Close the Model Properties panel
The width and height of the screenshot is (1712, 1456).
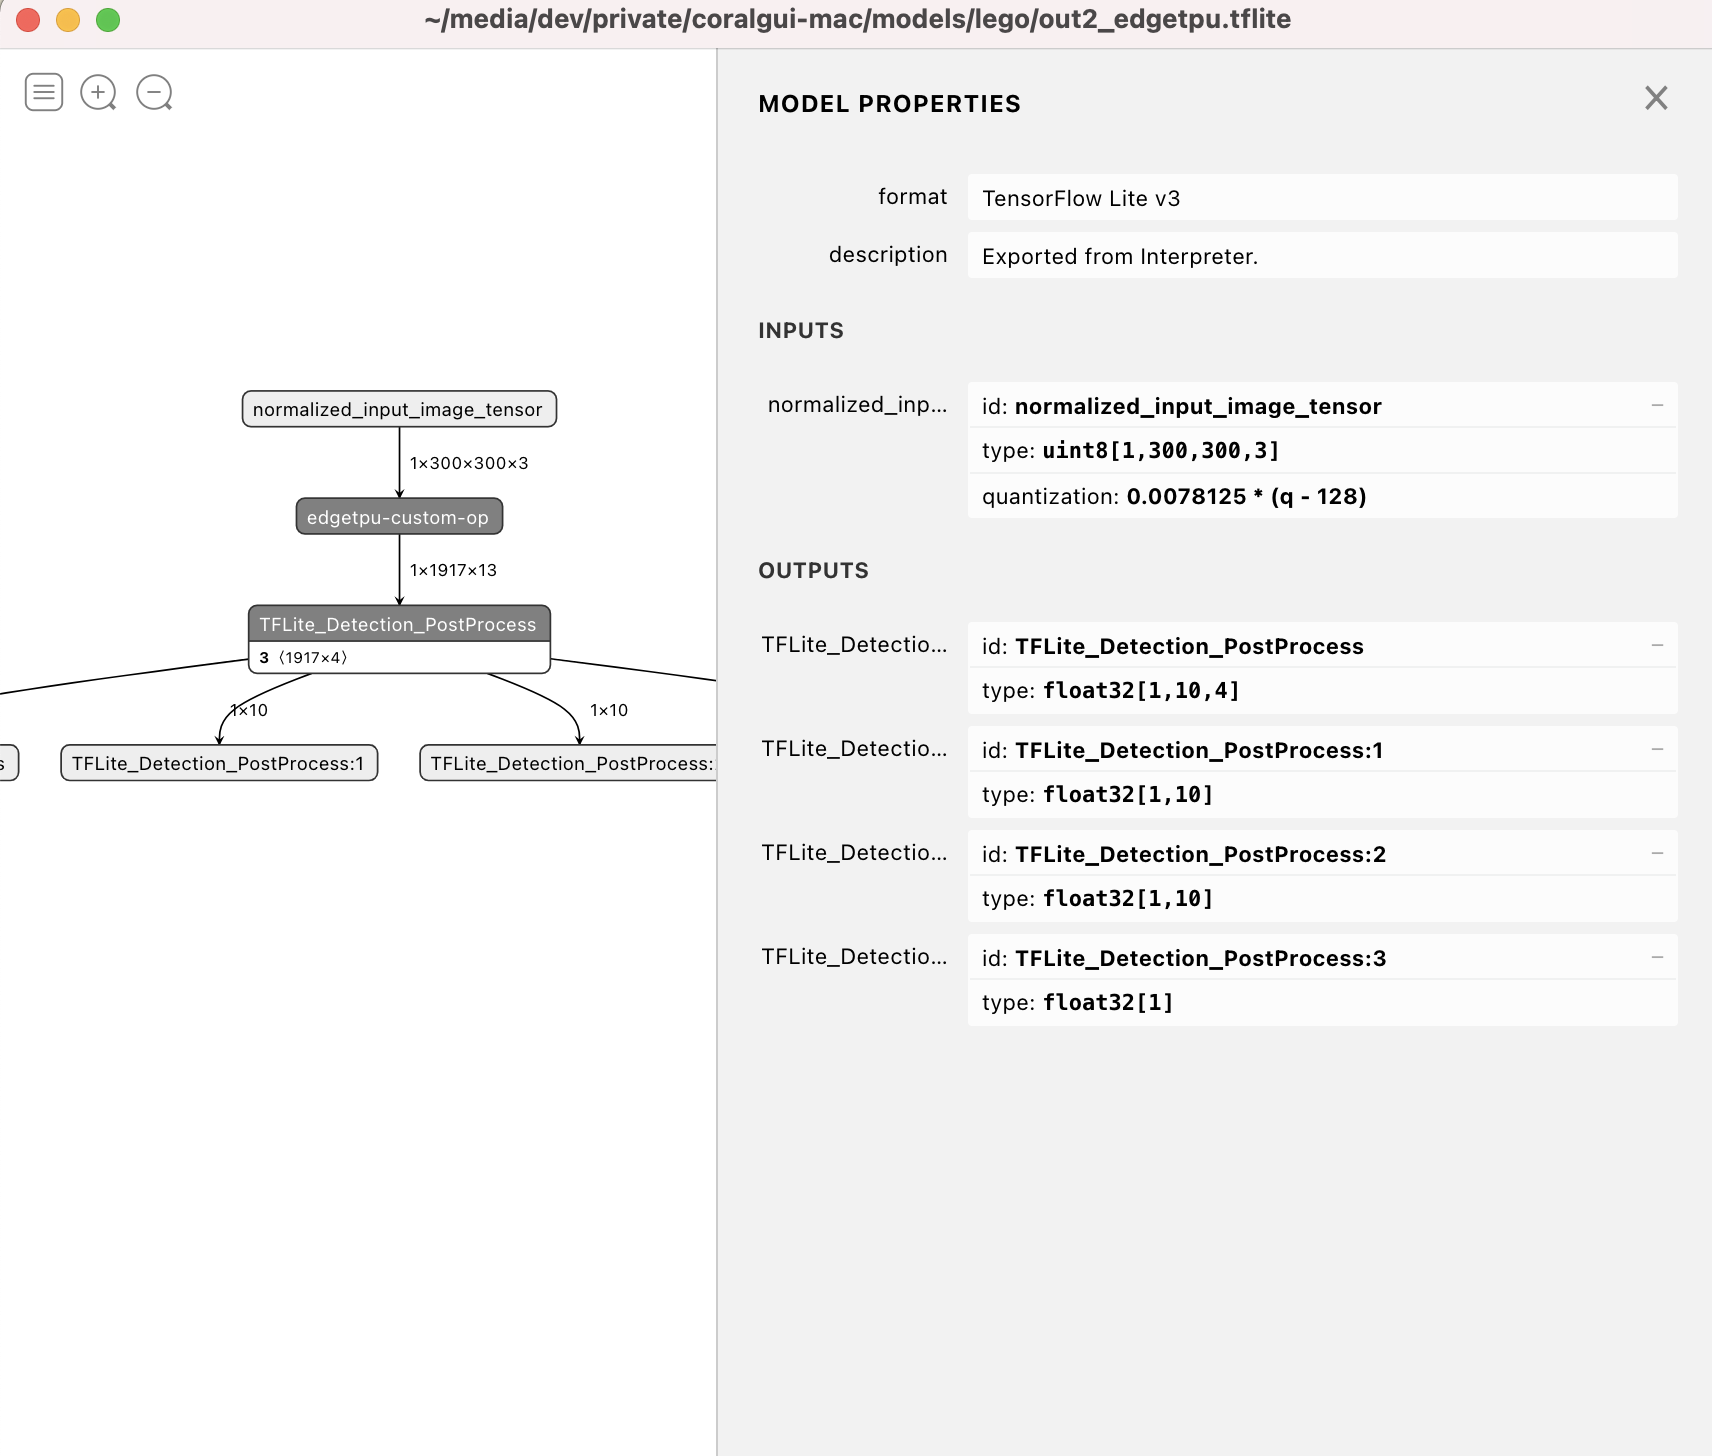1656,98
